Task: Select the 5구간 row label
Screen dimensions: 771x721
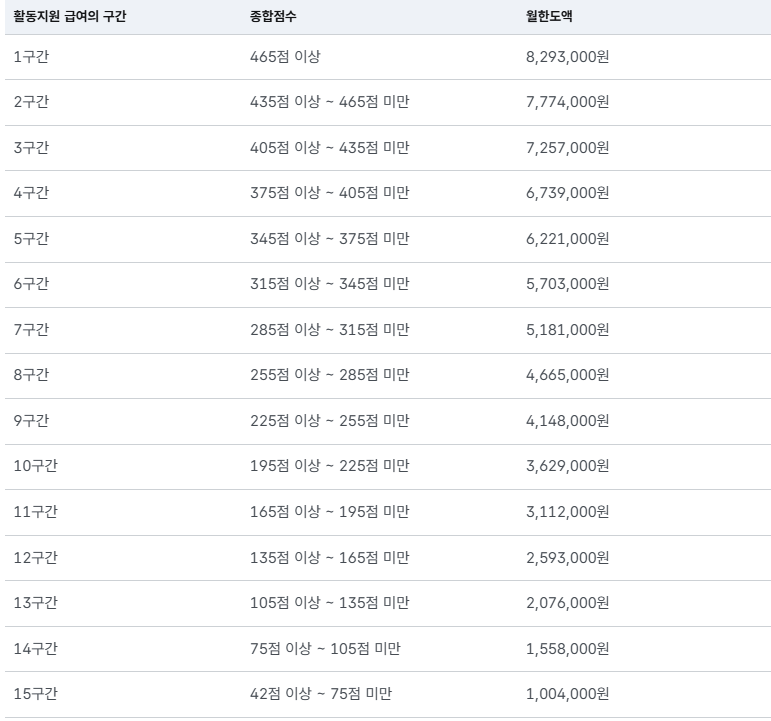Action: pyautogui.click(x=31, y=239)
